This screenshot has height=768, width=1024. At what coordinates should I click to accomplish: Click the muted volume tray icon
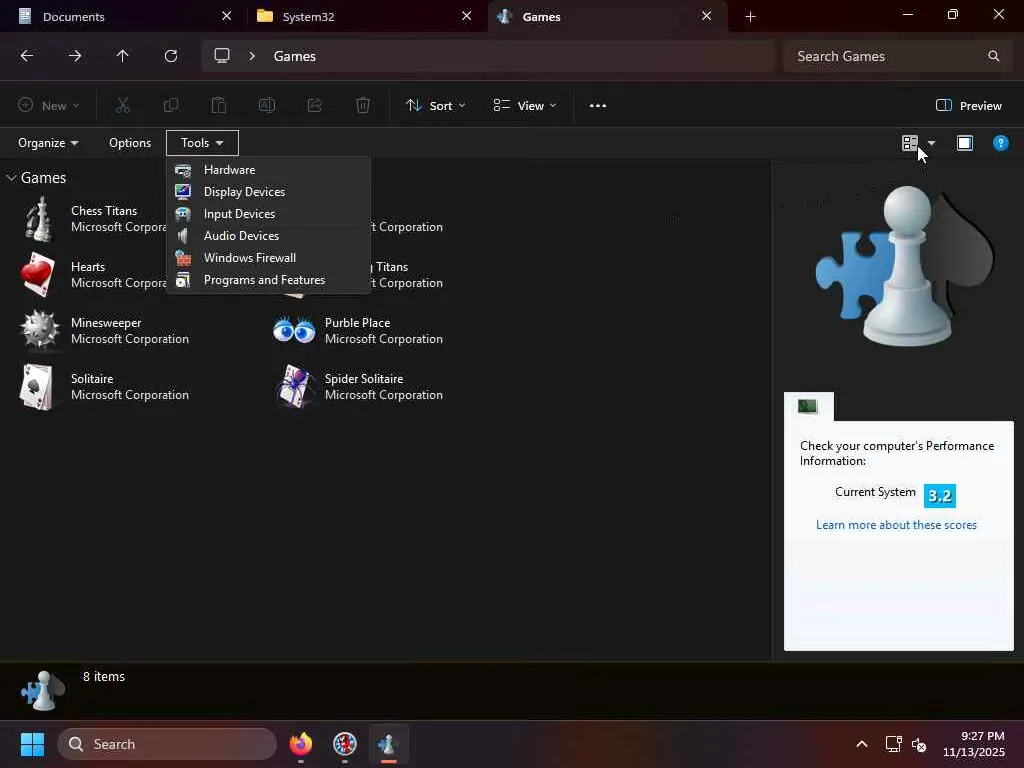[x=919, y=744]
